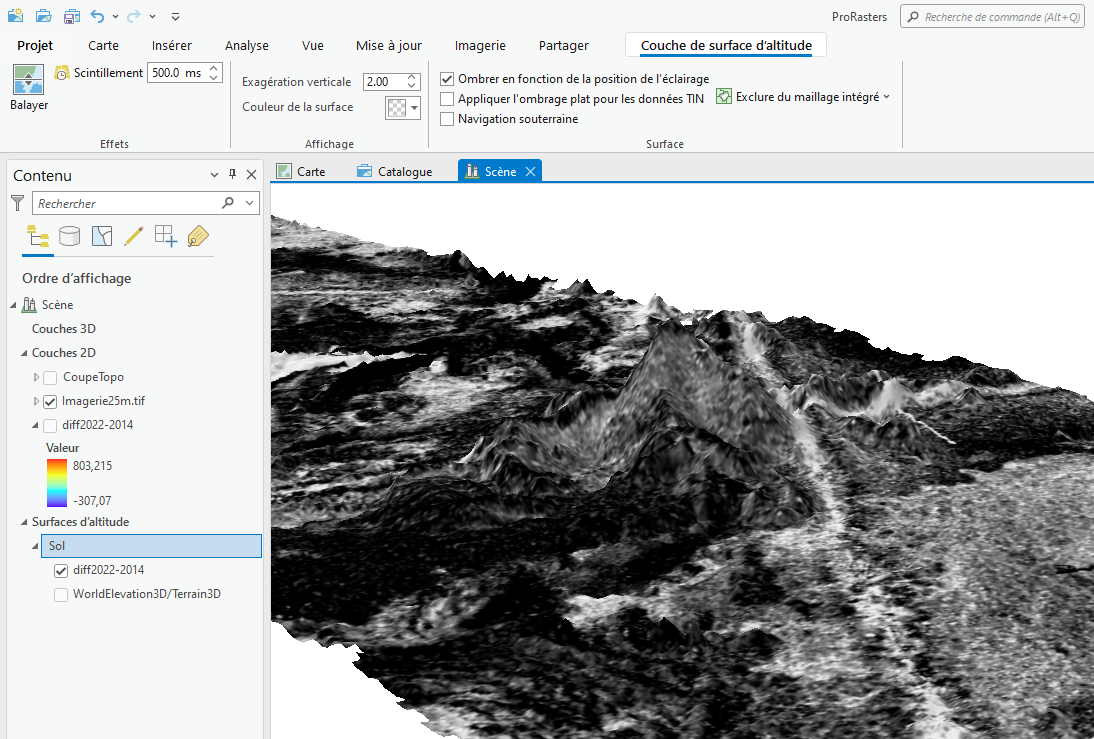The width and height of the screenshot is (1094, 739).
Task: Select the list by editing pencil icon
Action: click(133, 236)
